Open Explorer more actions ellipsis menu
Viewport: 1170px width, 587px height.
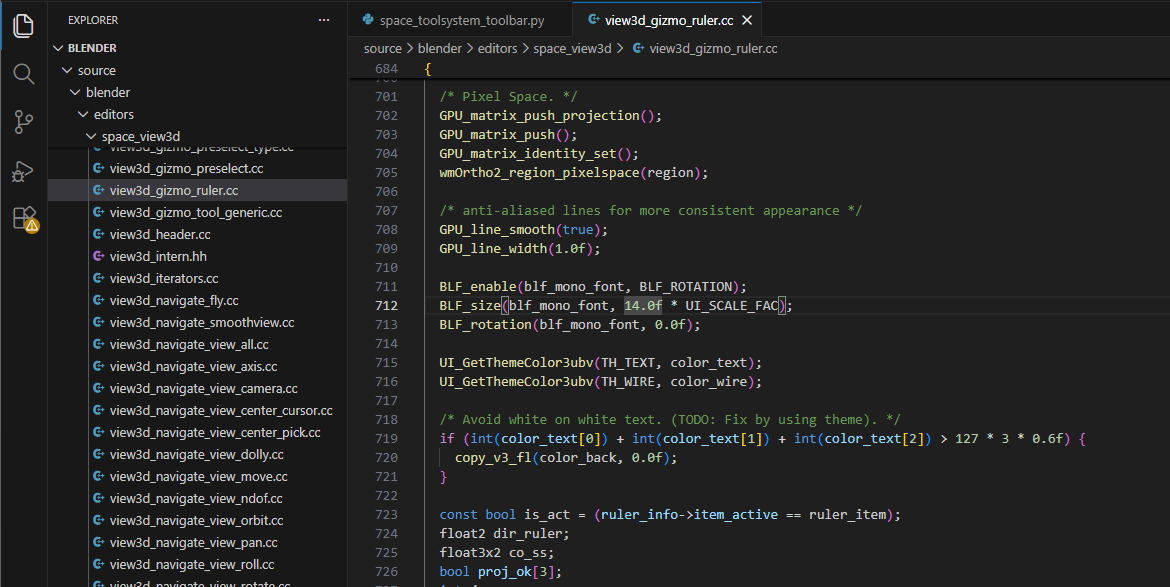click(324, 20)
